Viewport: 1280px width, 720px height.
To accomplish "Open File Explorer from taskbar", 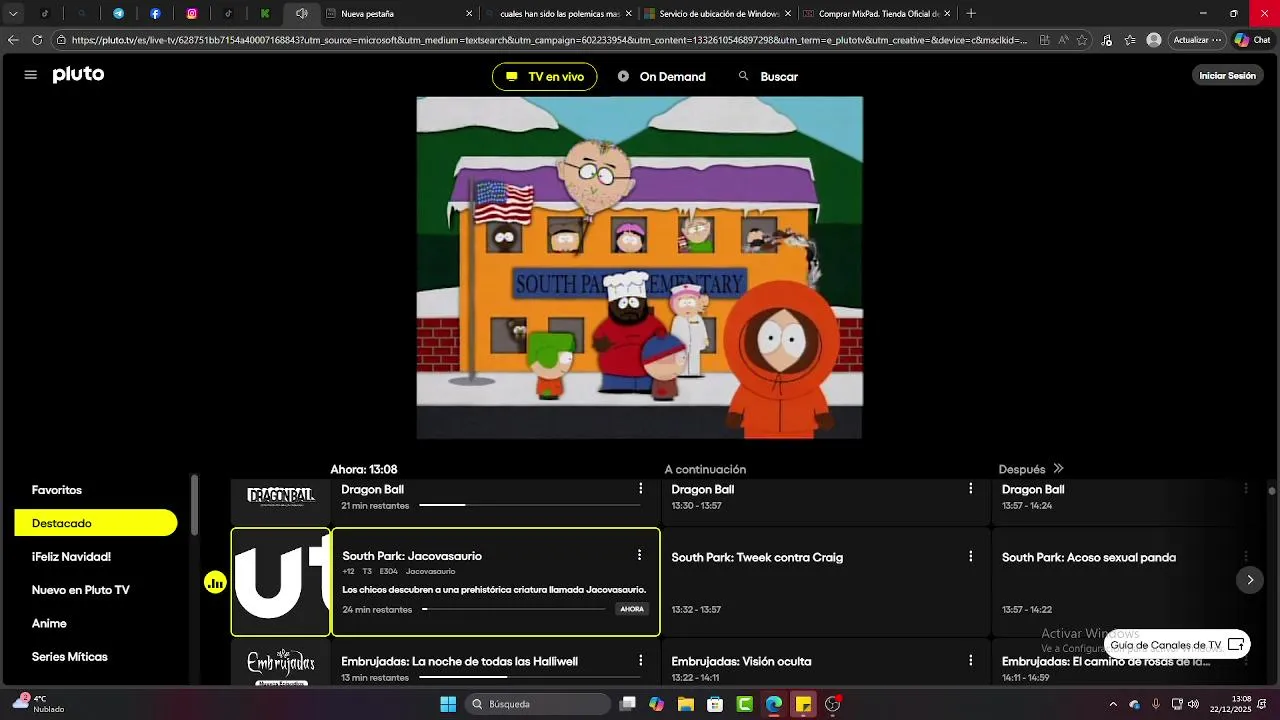I will [x=685, y=704].
